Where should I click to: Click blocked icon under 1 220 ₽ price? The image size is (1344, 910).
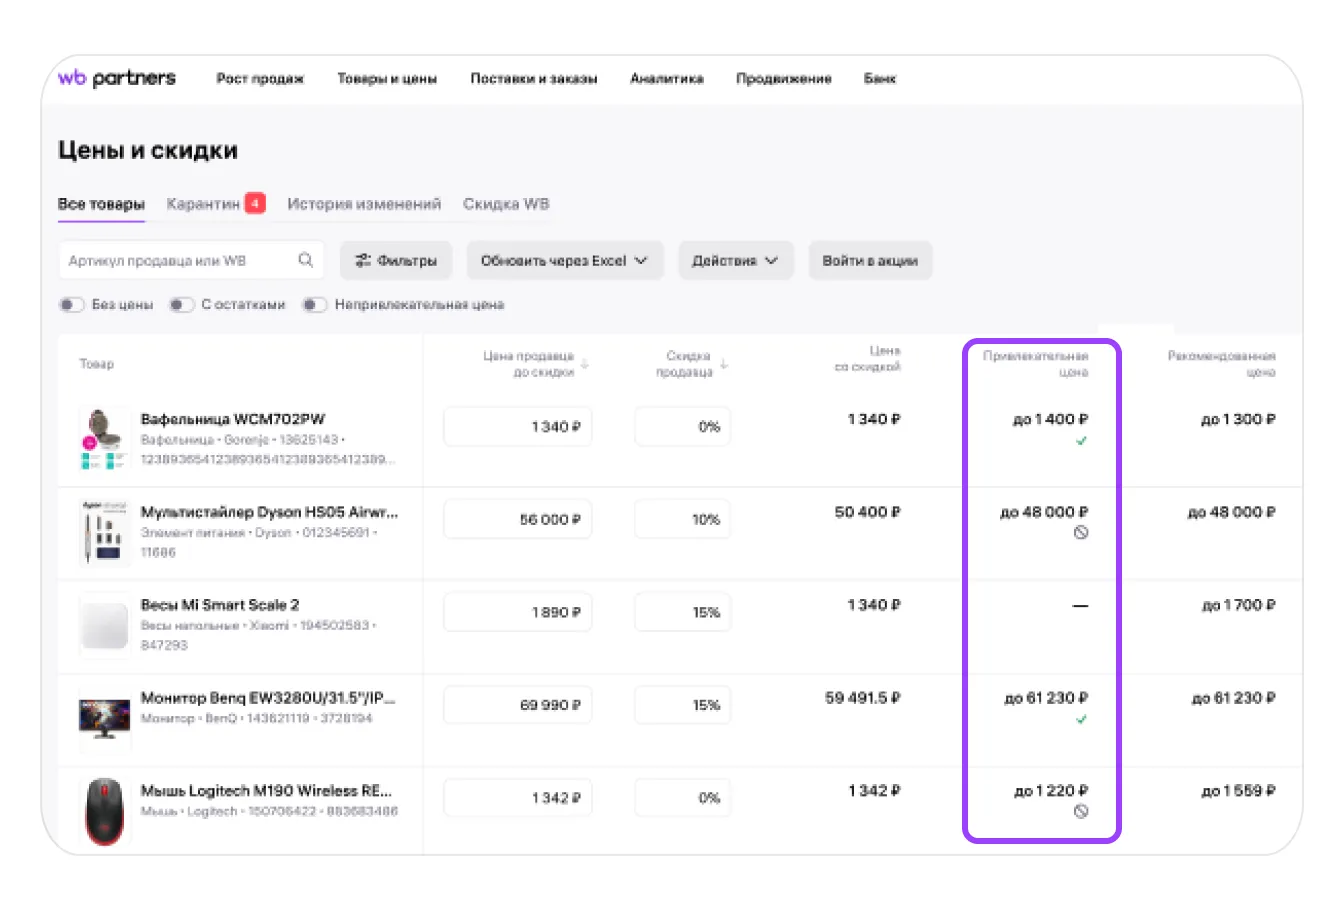(x=1081, y=812)
